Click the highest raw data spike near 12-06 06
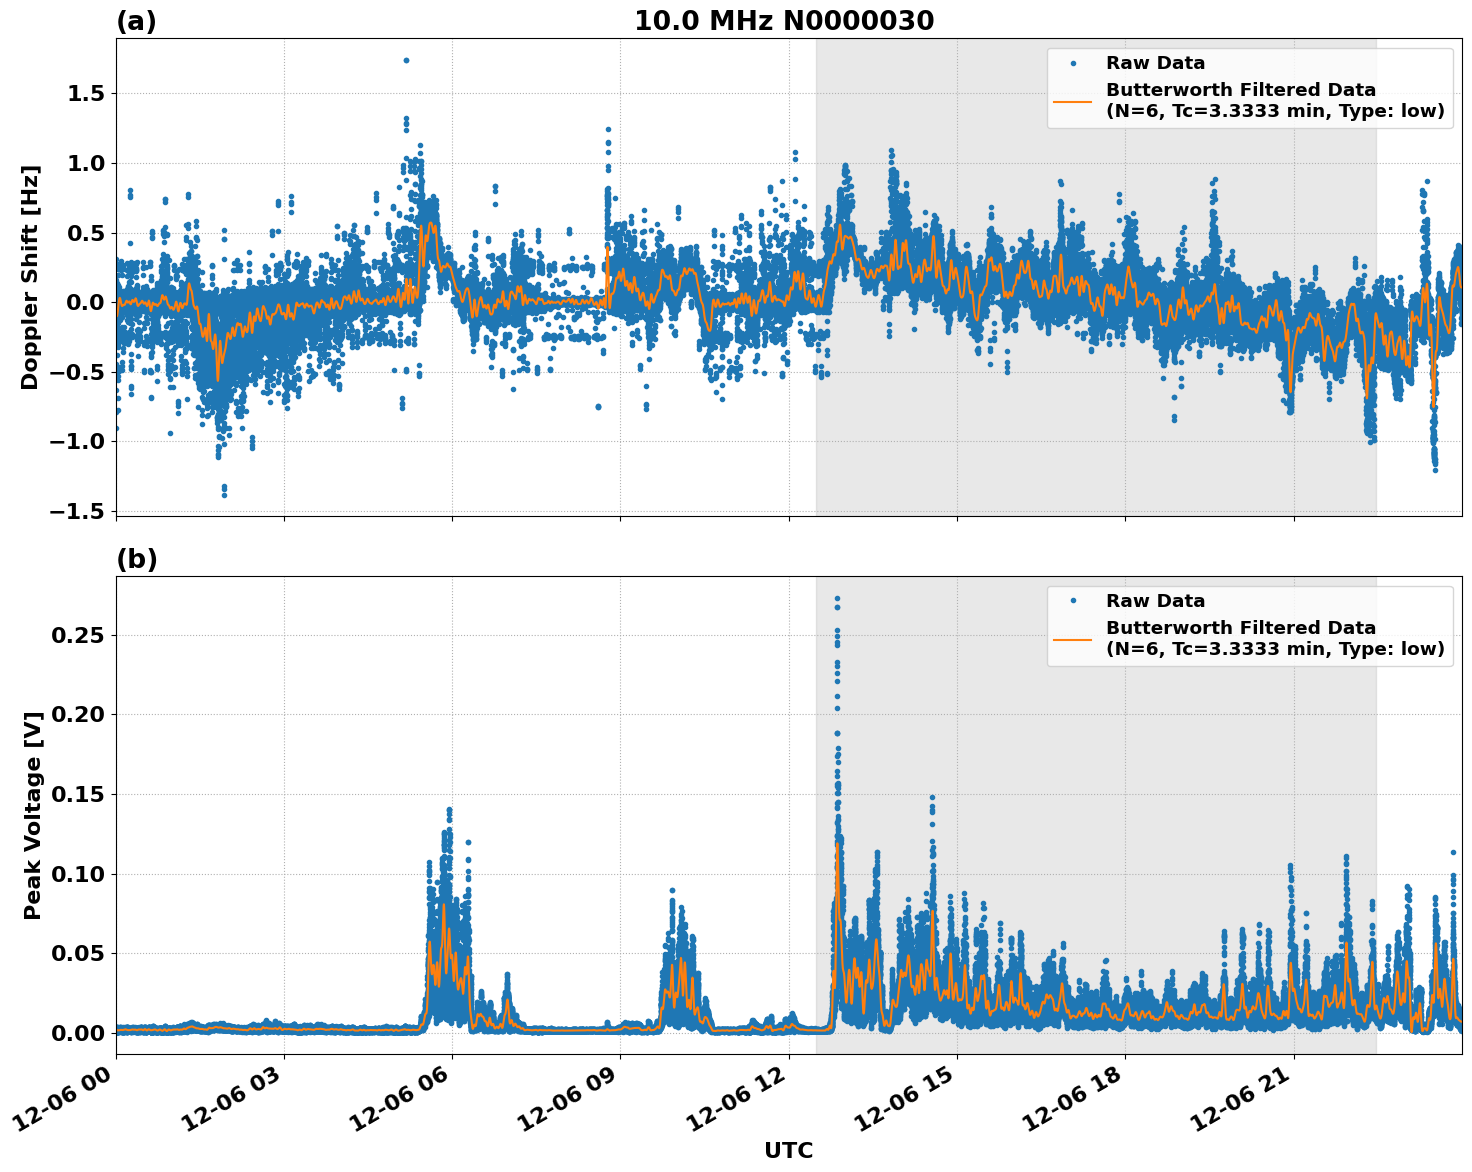The width and height of the screenshot is (1472, 1172). 405,60
